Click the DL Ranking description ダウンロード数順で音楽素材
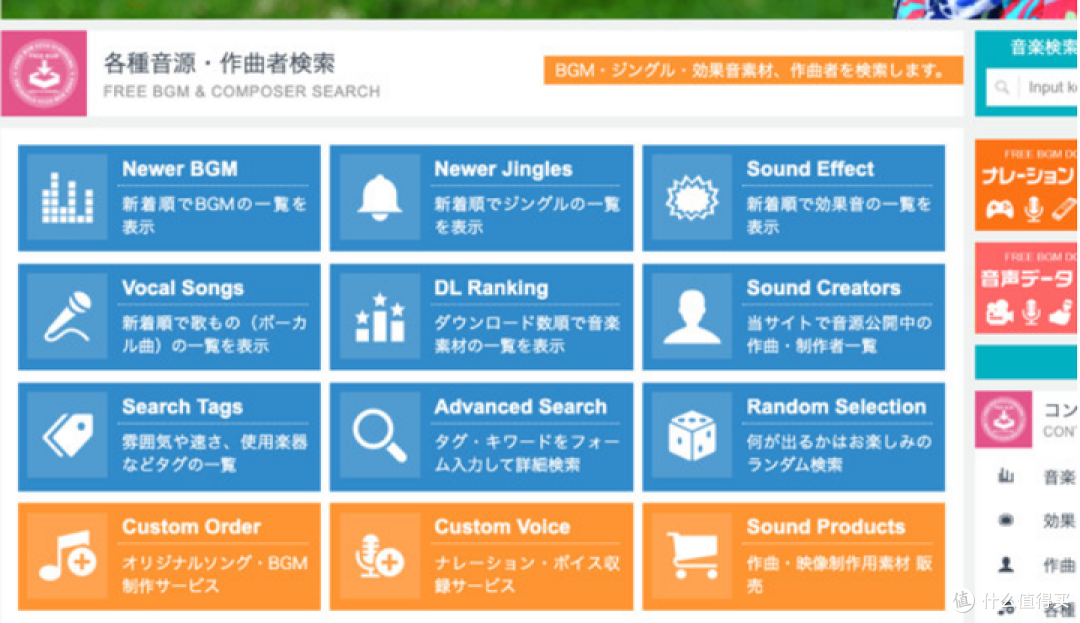Viewport: 1080px width, 623px height. [527, 334]
